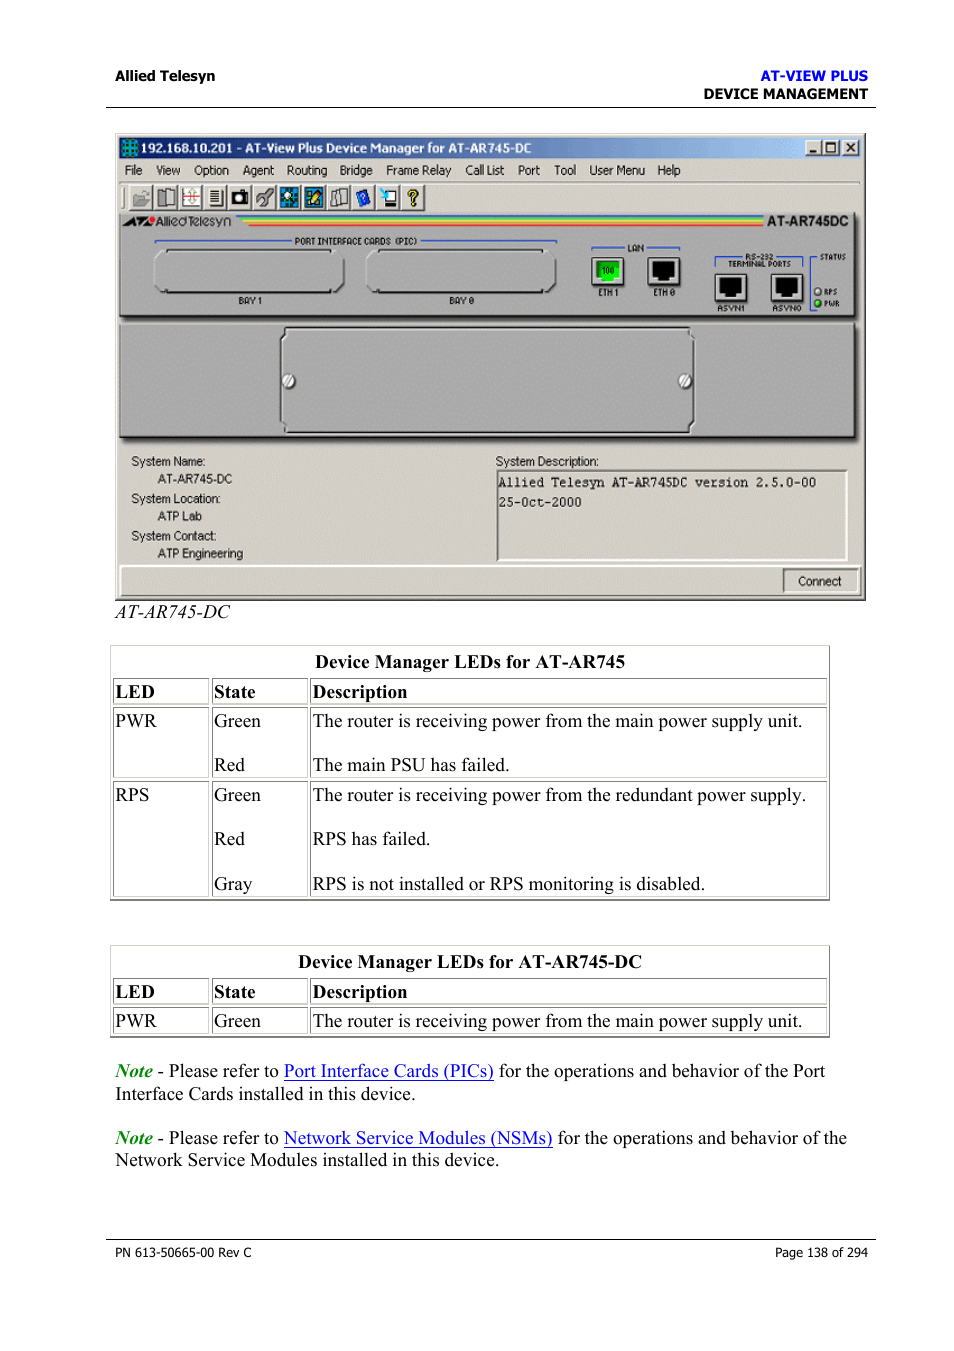Open the Call List menu
Viewport: 954px width, 1351px height.
coord(485,171)
